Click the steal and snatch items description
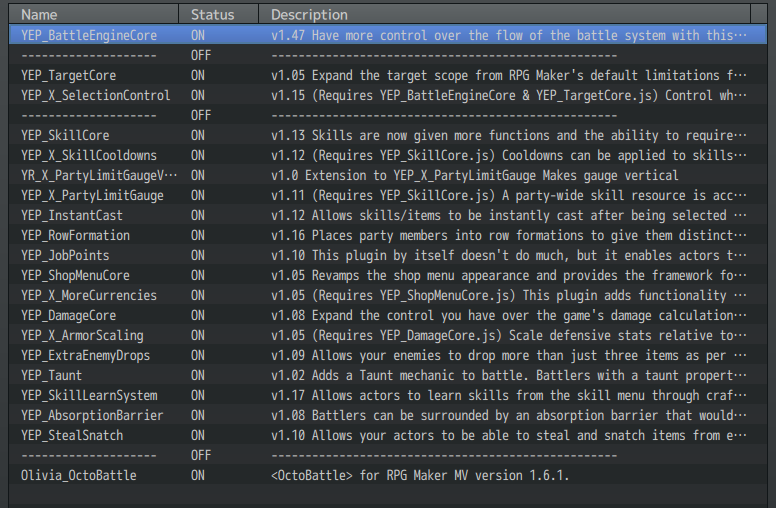 (509, 435)
